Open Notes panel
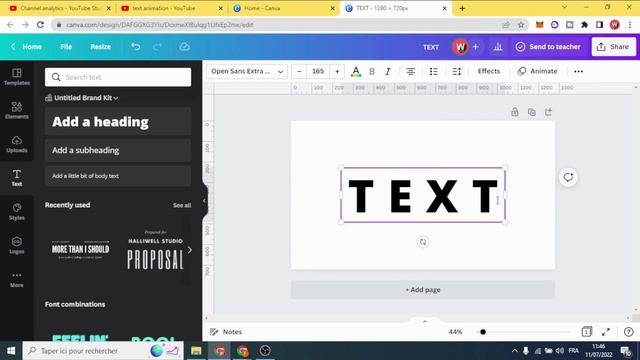Screen dimensions: 640x360 point(226,332)
